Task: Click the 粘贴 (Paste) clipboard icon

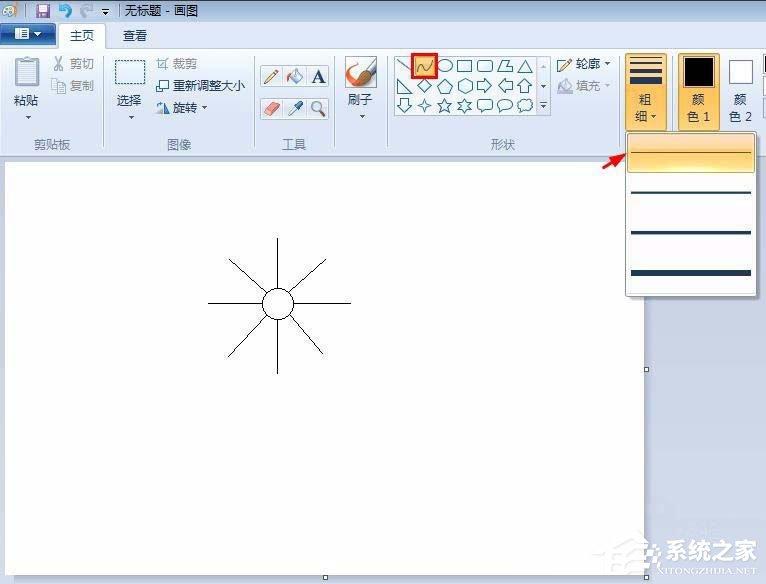Action: pyautogui.click(x=26, y=72)
